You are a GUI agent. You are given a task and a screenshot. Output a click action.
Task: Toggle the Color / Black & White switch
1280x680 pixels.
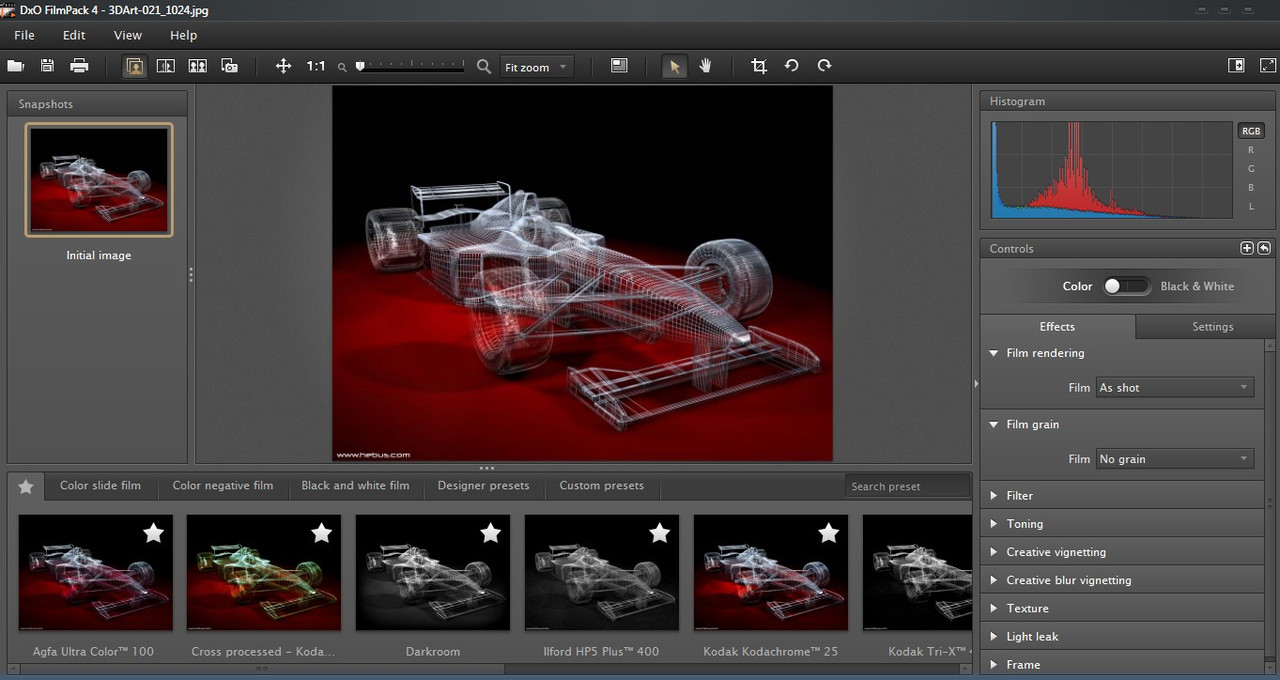pos(1127,286)
